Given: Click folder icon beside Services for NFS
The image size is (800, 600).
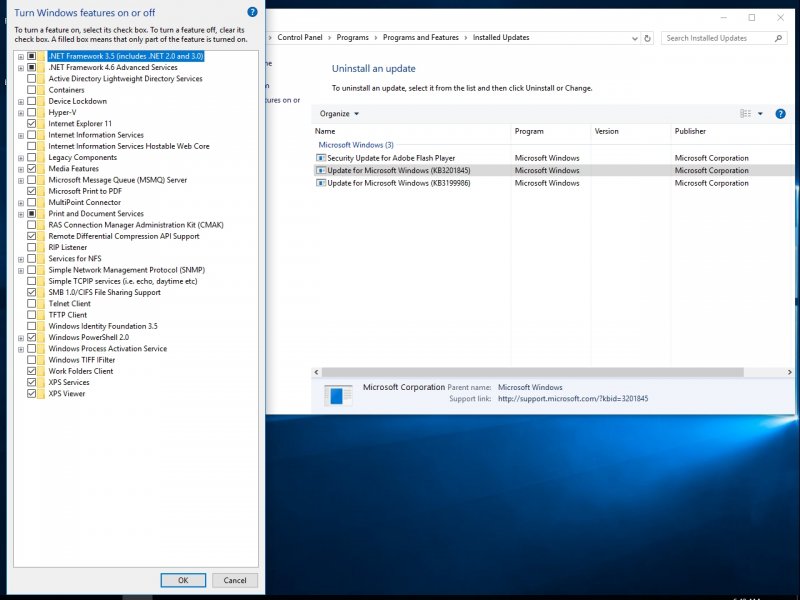Looking at the screenshot, I should 41,259.
